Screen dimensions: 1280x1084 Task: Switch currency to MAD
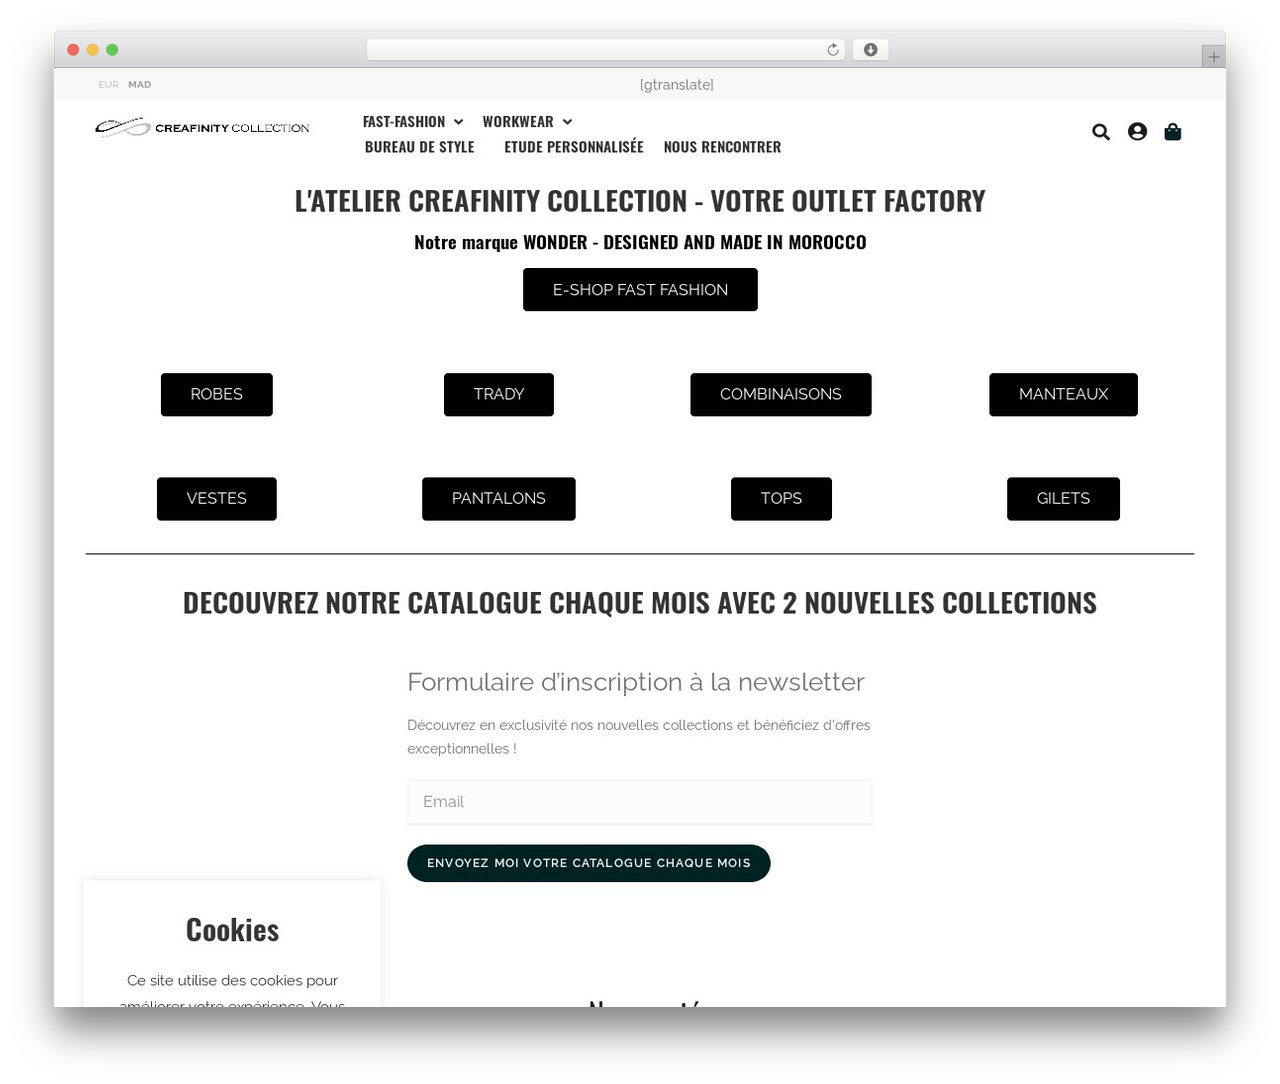[140, 85]
